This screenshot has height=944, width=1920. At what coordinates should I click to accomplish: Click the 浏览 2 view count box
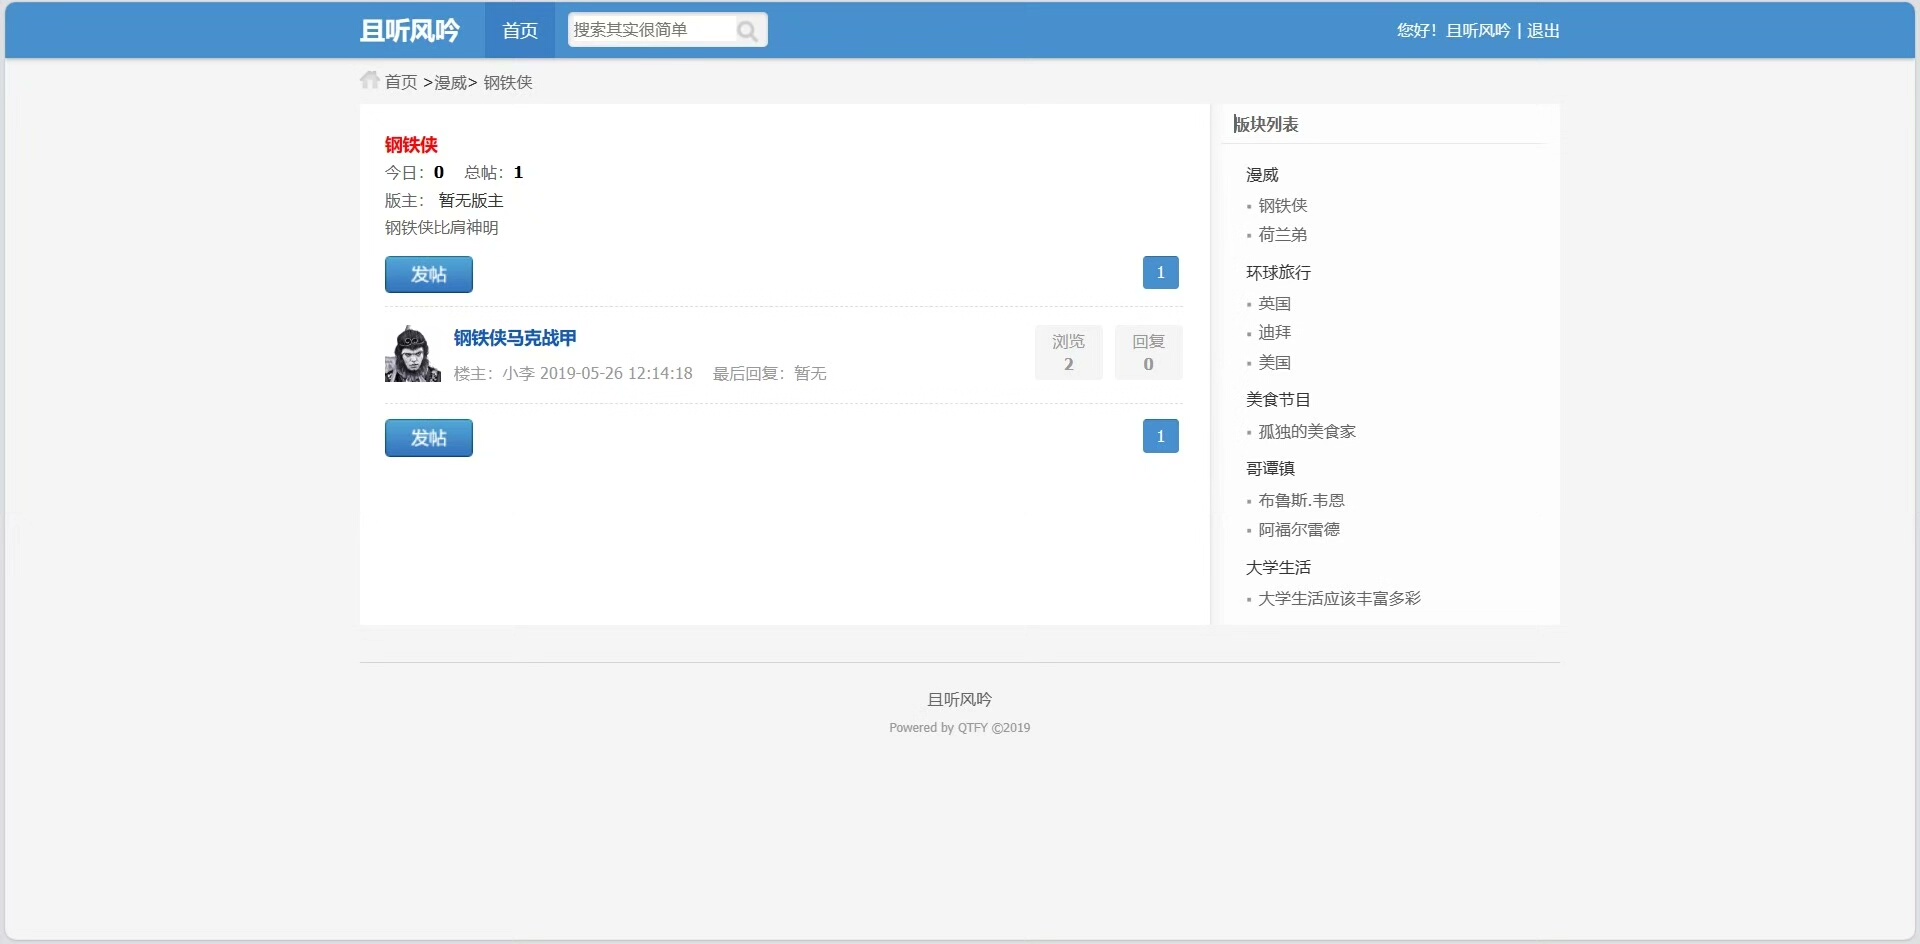pos(1069,352)
